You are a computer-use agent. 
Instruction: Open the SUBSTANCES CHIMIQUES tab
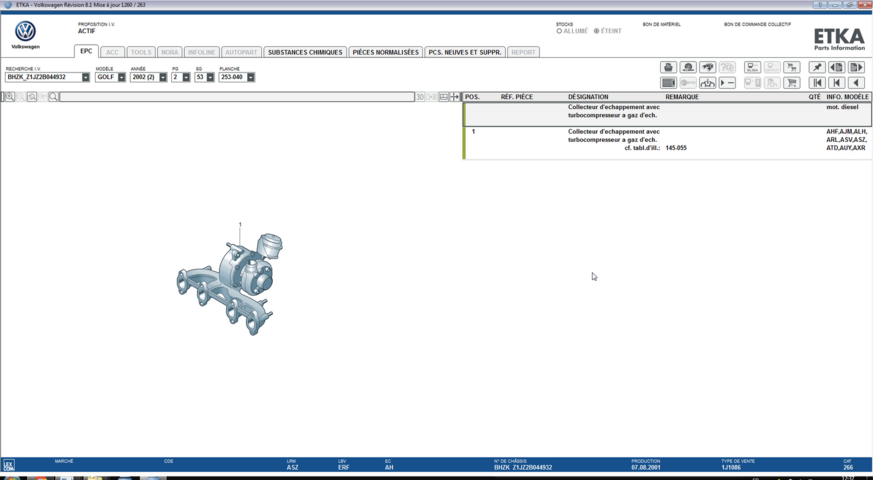[x=305, y=52]
